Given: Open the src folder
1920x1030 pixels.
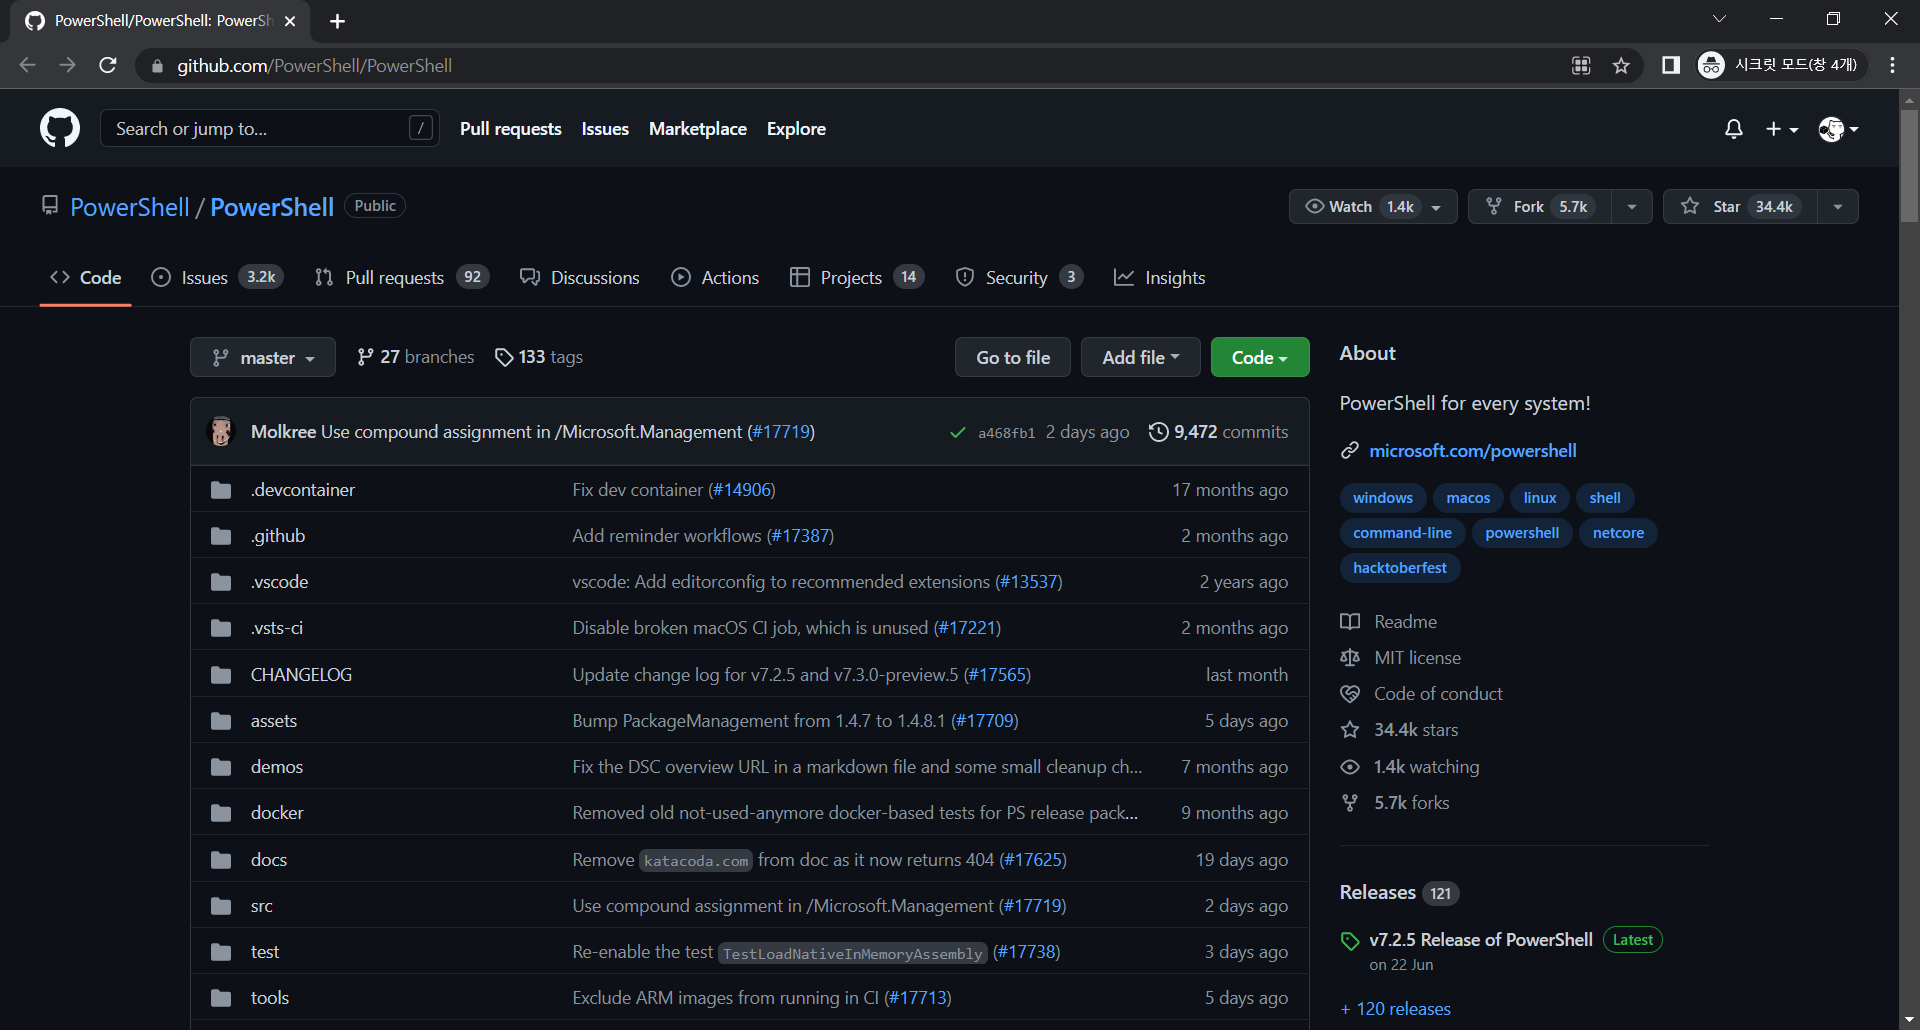Looking at the screenshot, I should click(x=262, y=906).
